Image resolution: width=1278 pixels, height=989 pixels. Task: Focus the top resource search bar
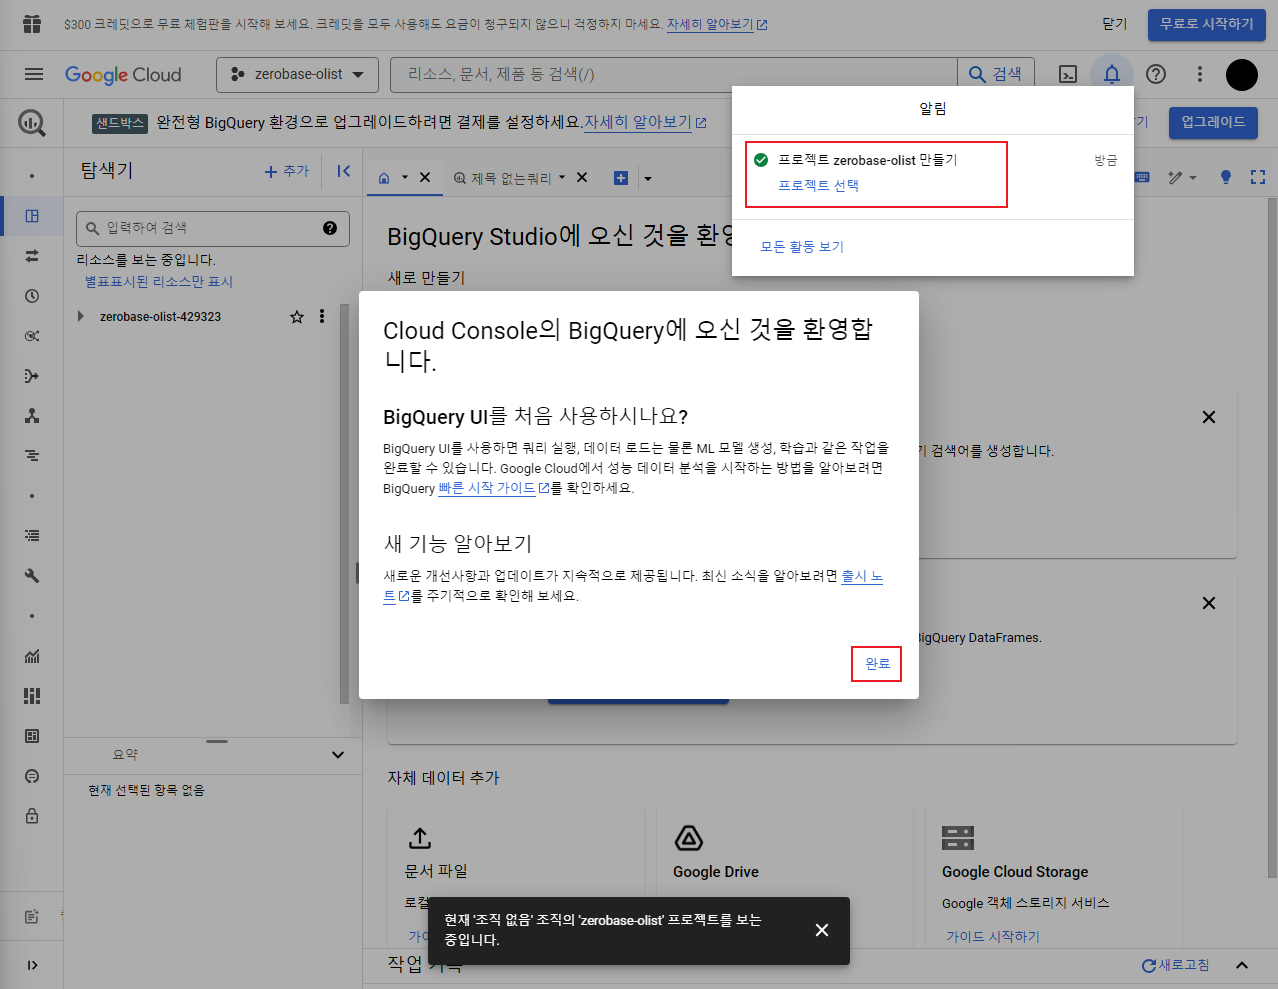673,74
